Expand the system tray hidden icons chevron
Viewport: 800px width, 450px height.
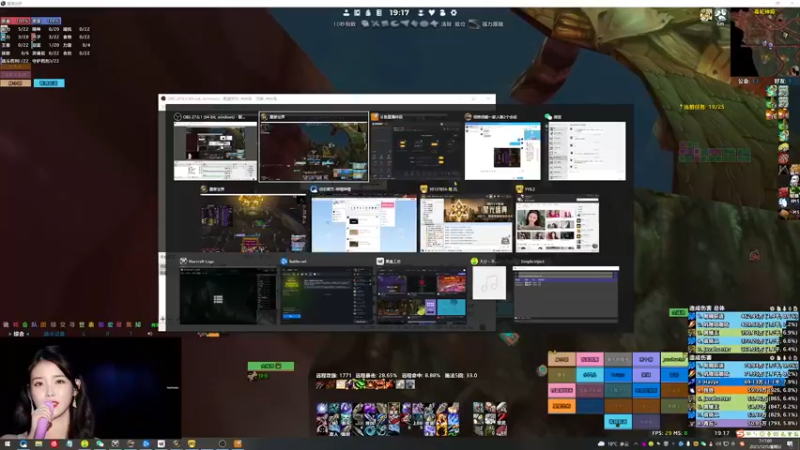click(x=636, y=444)
